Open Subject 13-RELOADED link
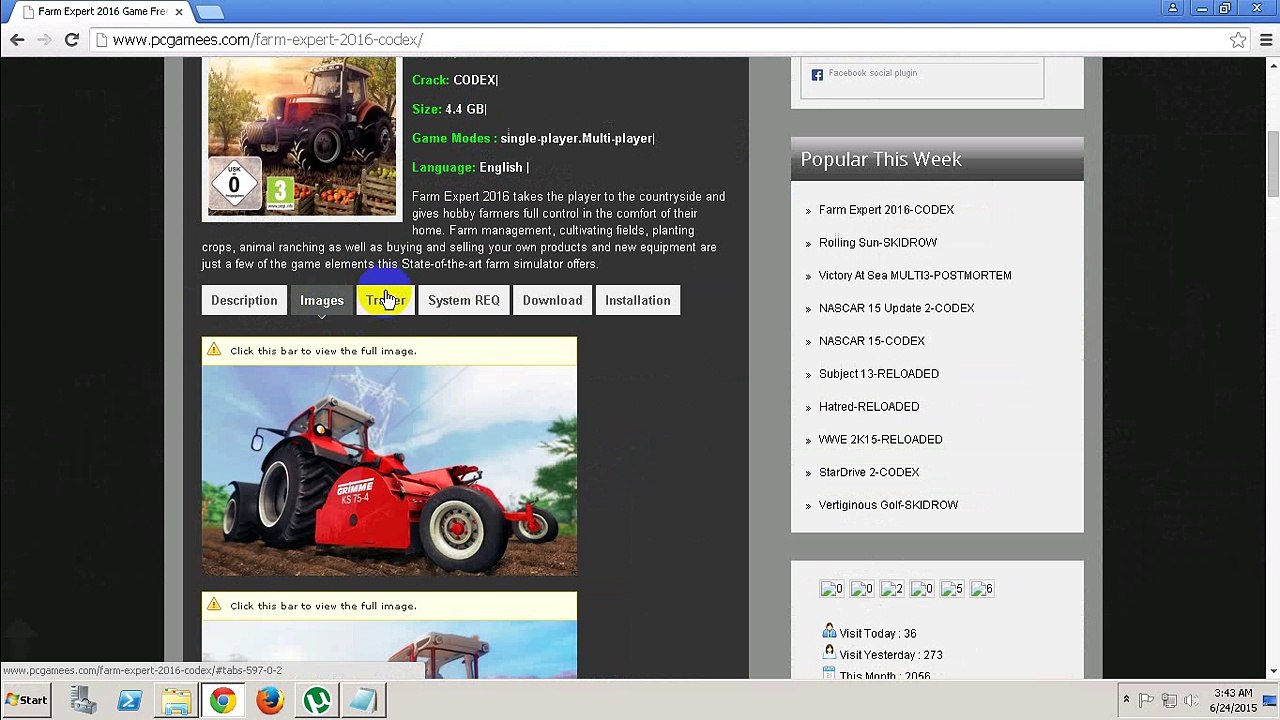1280x720 pixels. pyautogui.click(x=879, y=374)
